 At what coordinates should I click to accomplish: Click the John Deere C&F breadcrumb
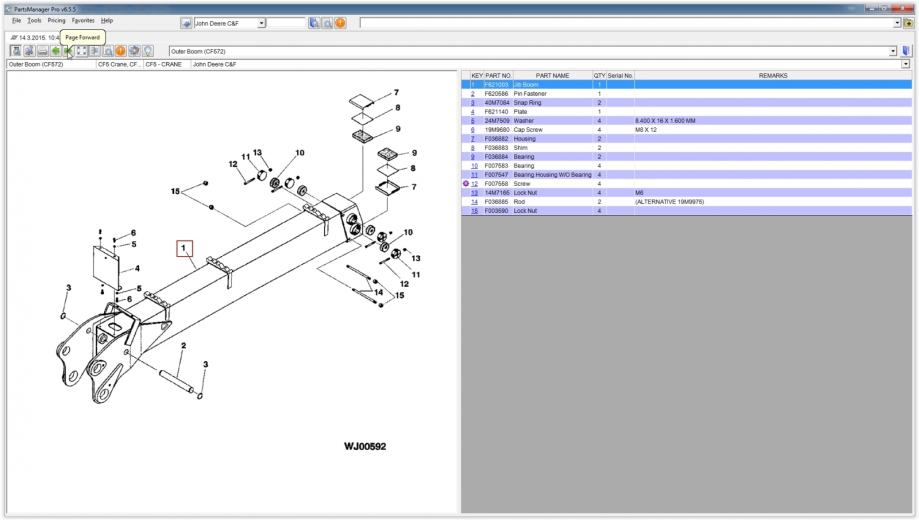point(215,64)
